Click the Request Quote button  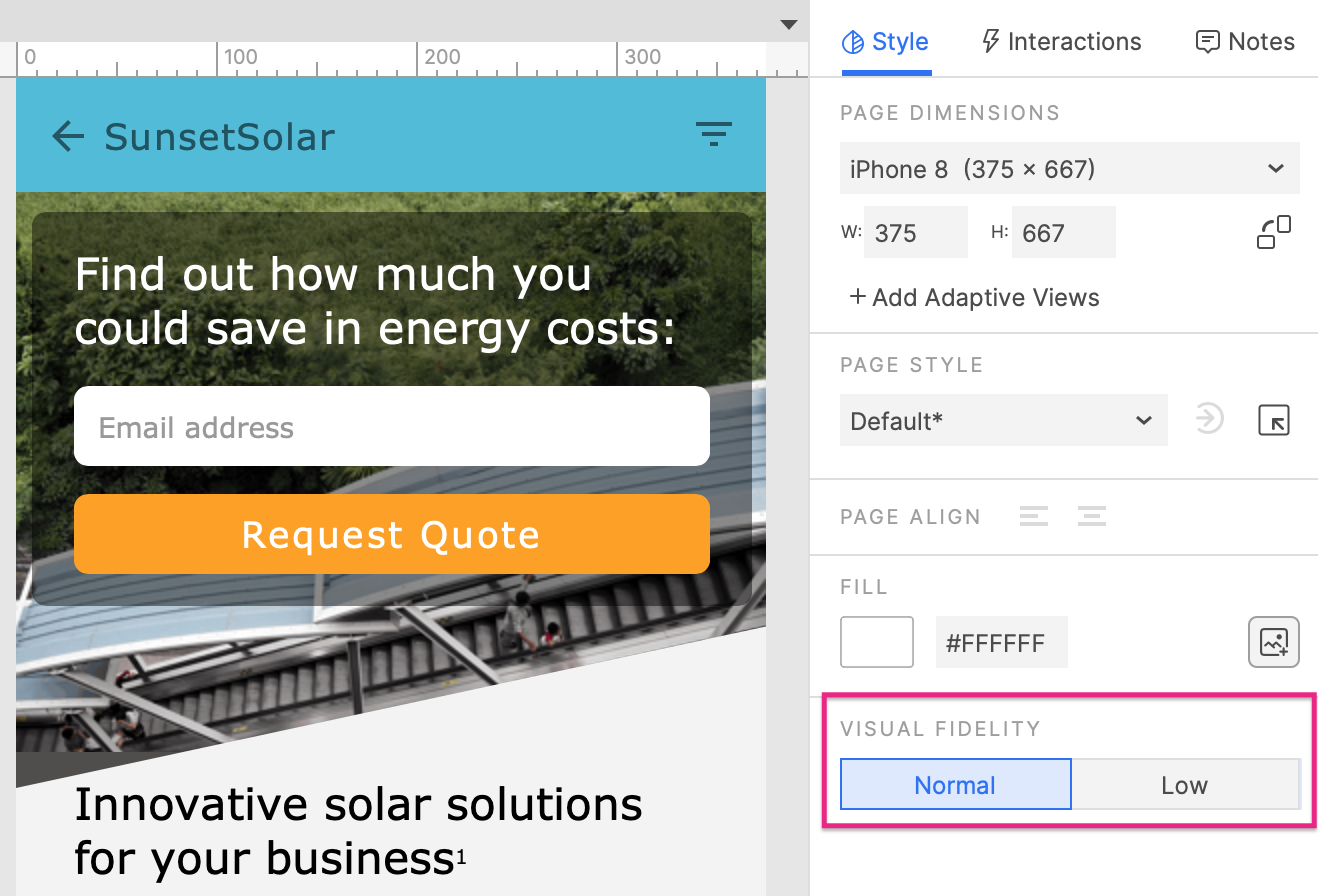tap(392, 534)
